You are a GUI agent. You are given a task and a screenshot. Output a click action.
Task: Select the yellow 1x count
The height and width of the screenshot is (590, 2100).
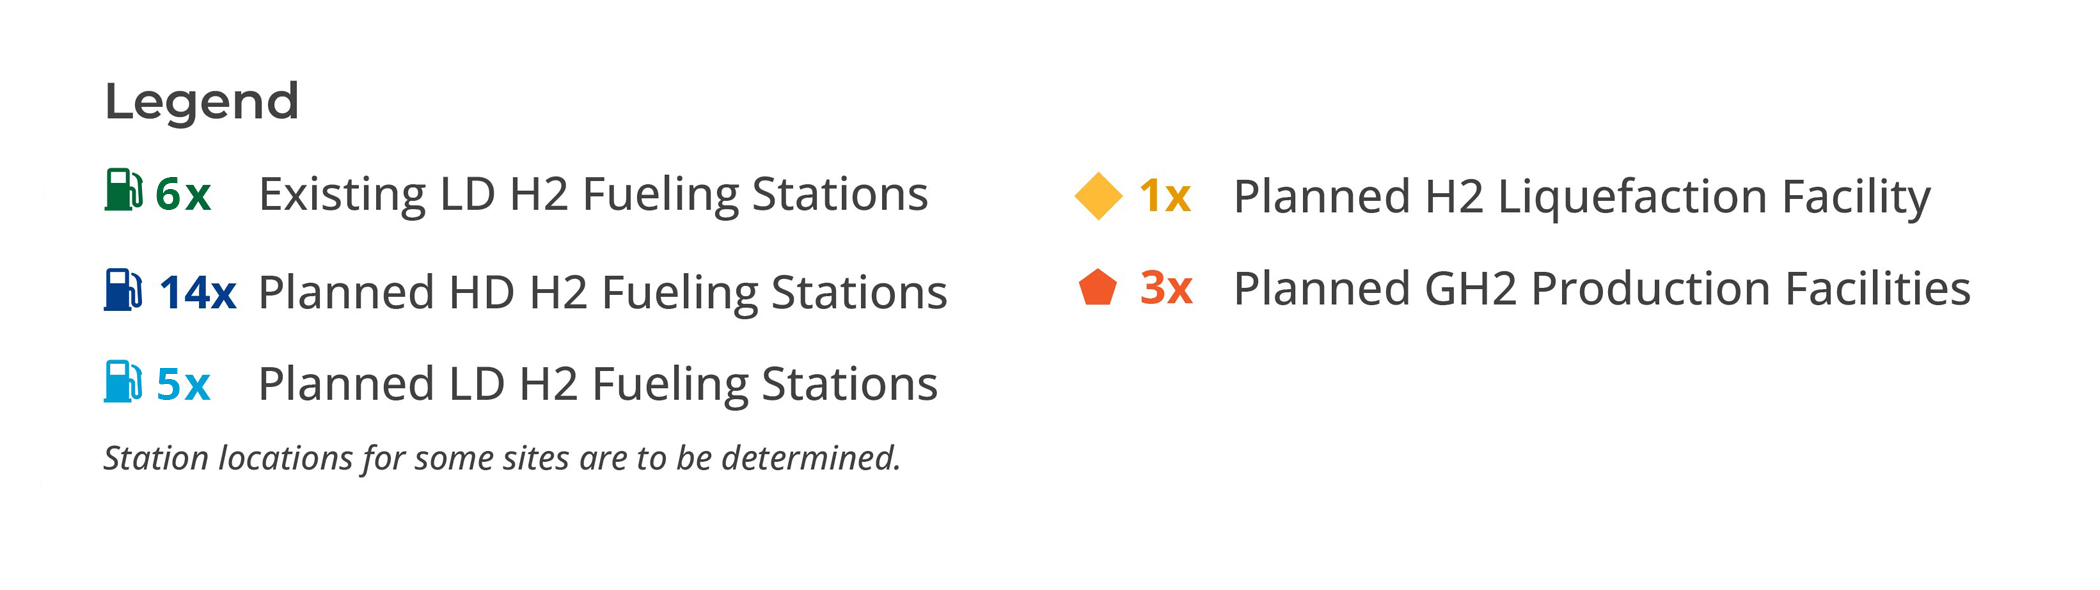1165,196
